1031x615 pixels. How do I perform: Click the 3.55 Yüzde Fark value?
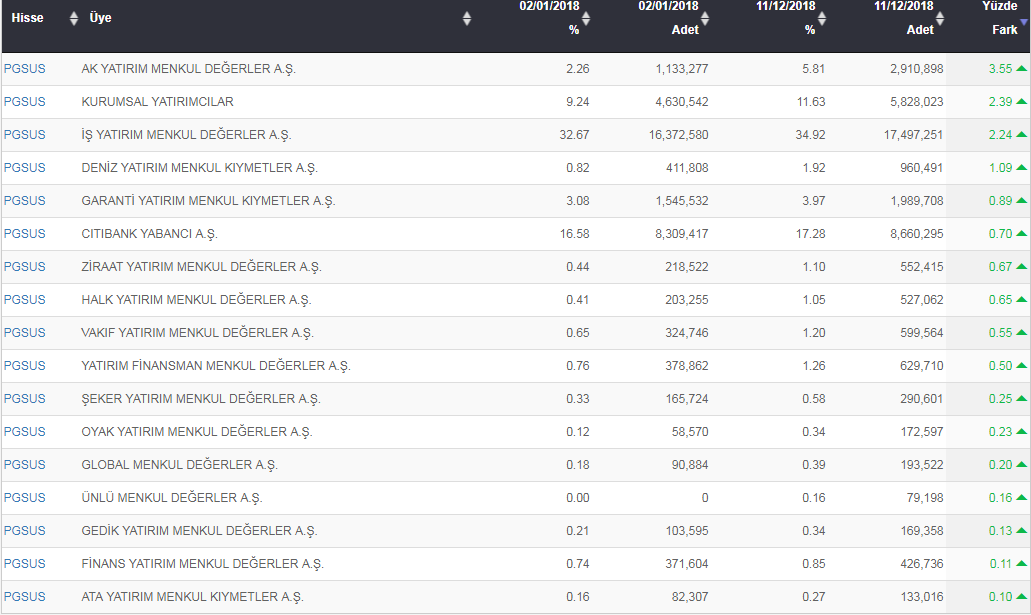(1000, 69)
